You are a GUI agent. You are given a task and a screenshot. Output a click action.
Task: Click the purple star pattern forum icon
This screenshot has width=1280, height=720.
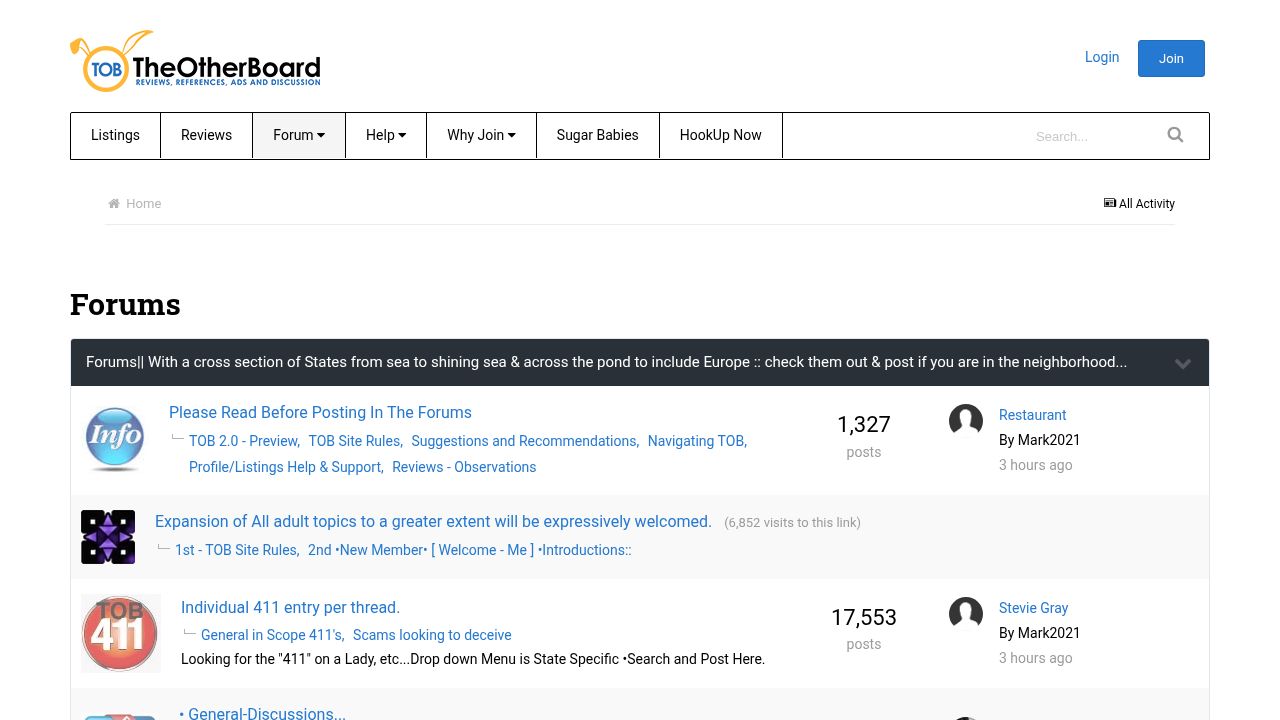point(108,537)
